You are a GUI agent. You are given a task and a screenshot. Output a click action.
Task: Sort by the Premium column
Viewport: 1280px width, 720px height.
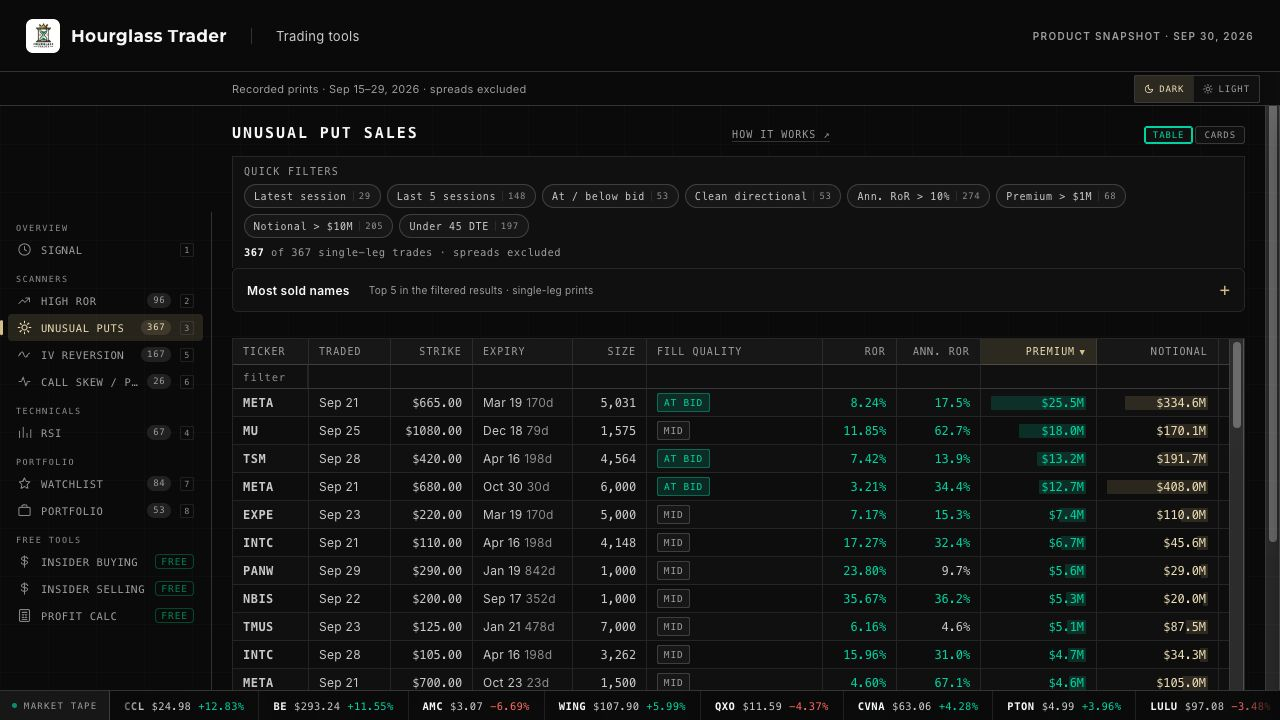[x=1038, y=351]
